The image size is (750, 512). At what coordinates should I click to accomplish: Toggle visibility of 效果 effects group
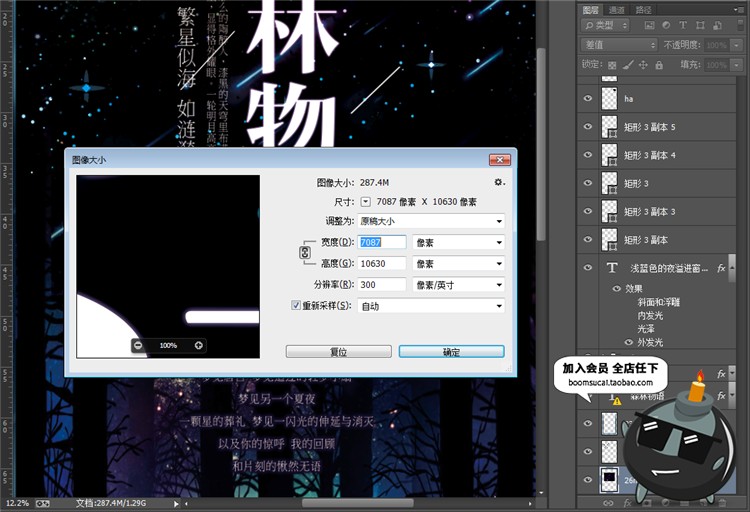tap(617, 289)
